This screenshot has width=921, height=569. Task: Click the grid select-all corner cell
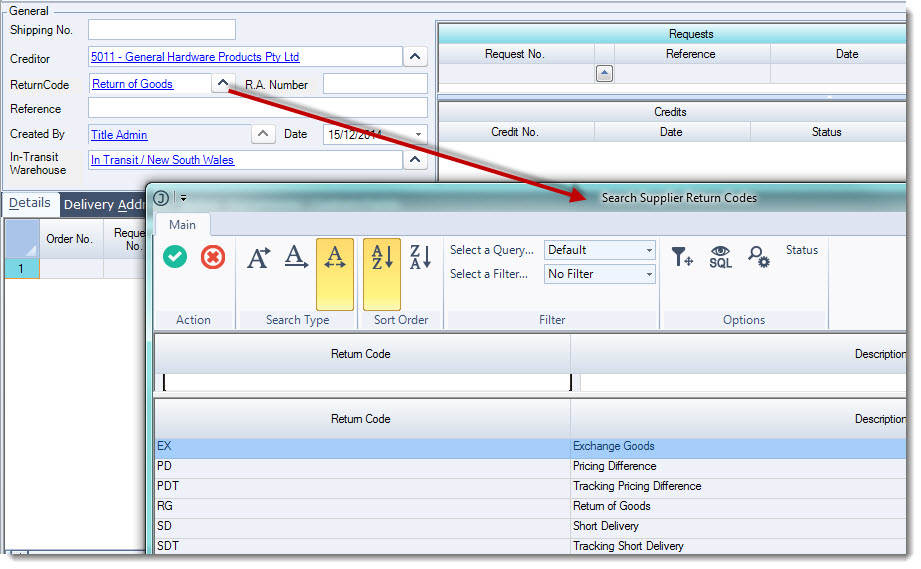22,239
